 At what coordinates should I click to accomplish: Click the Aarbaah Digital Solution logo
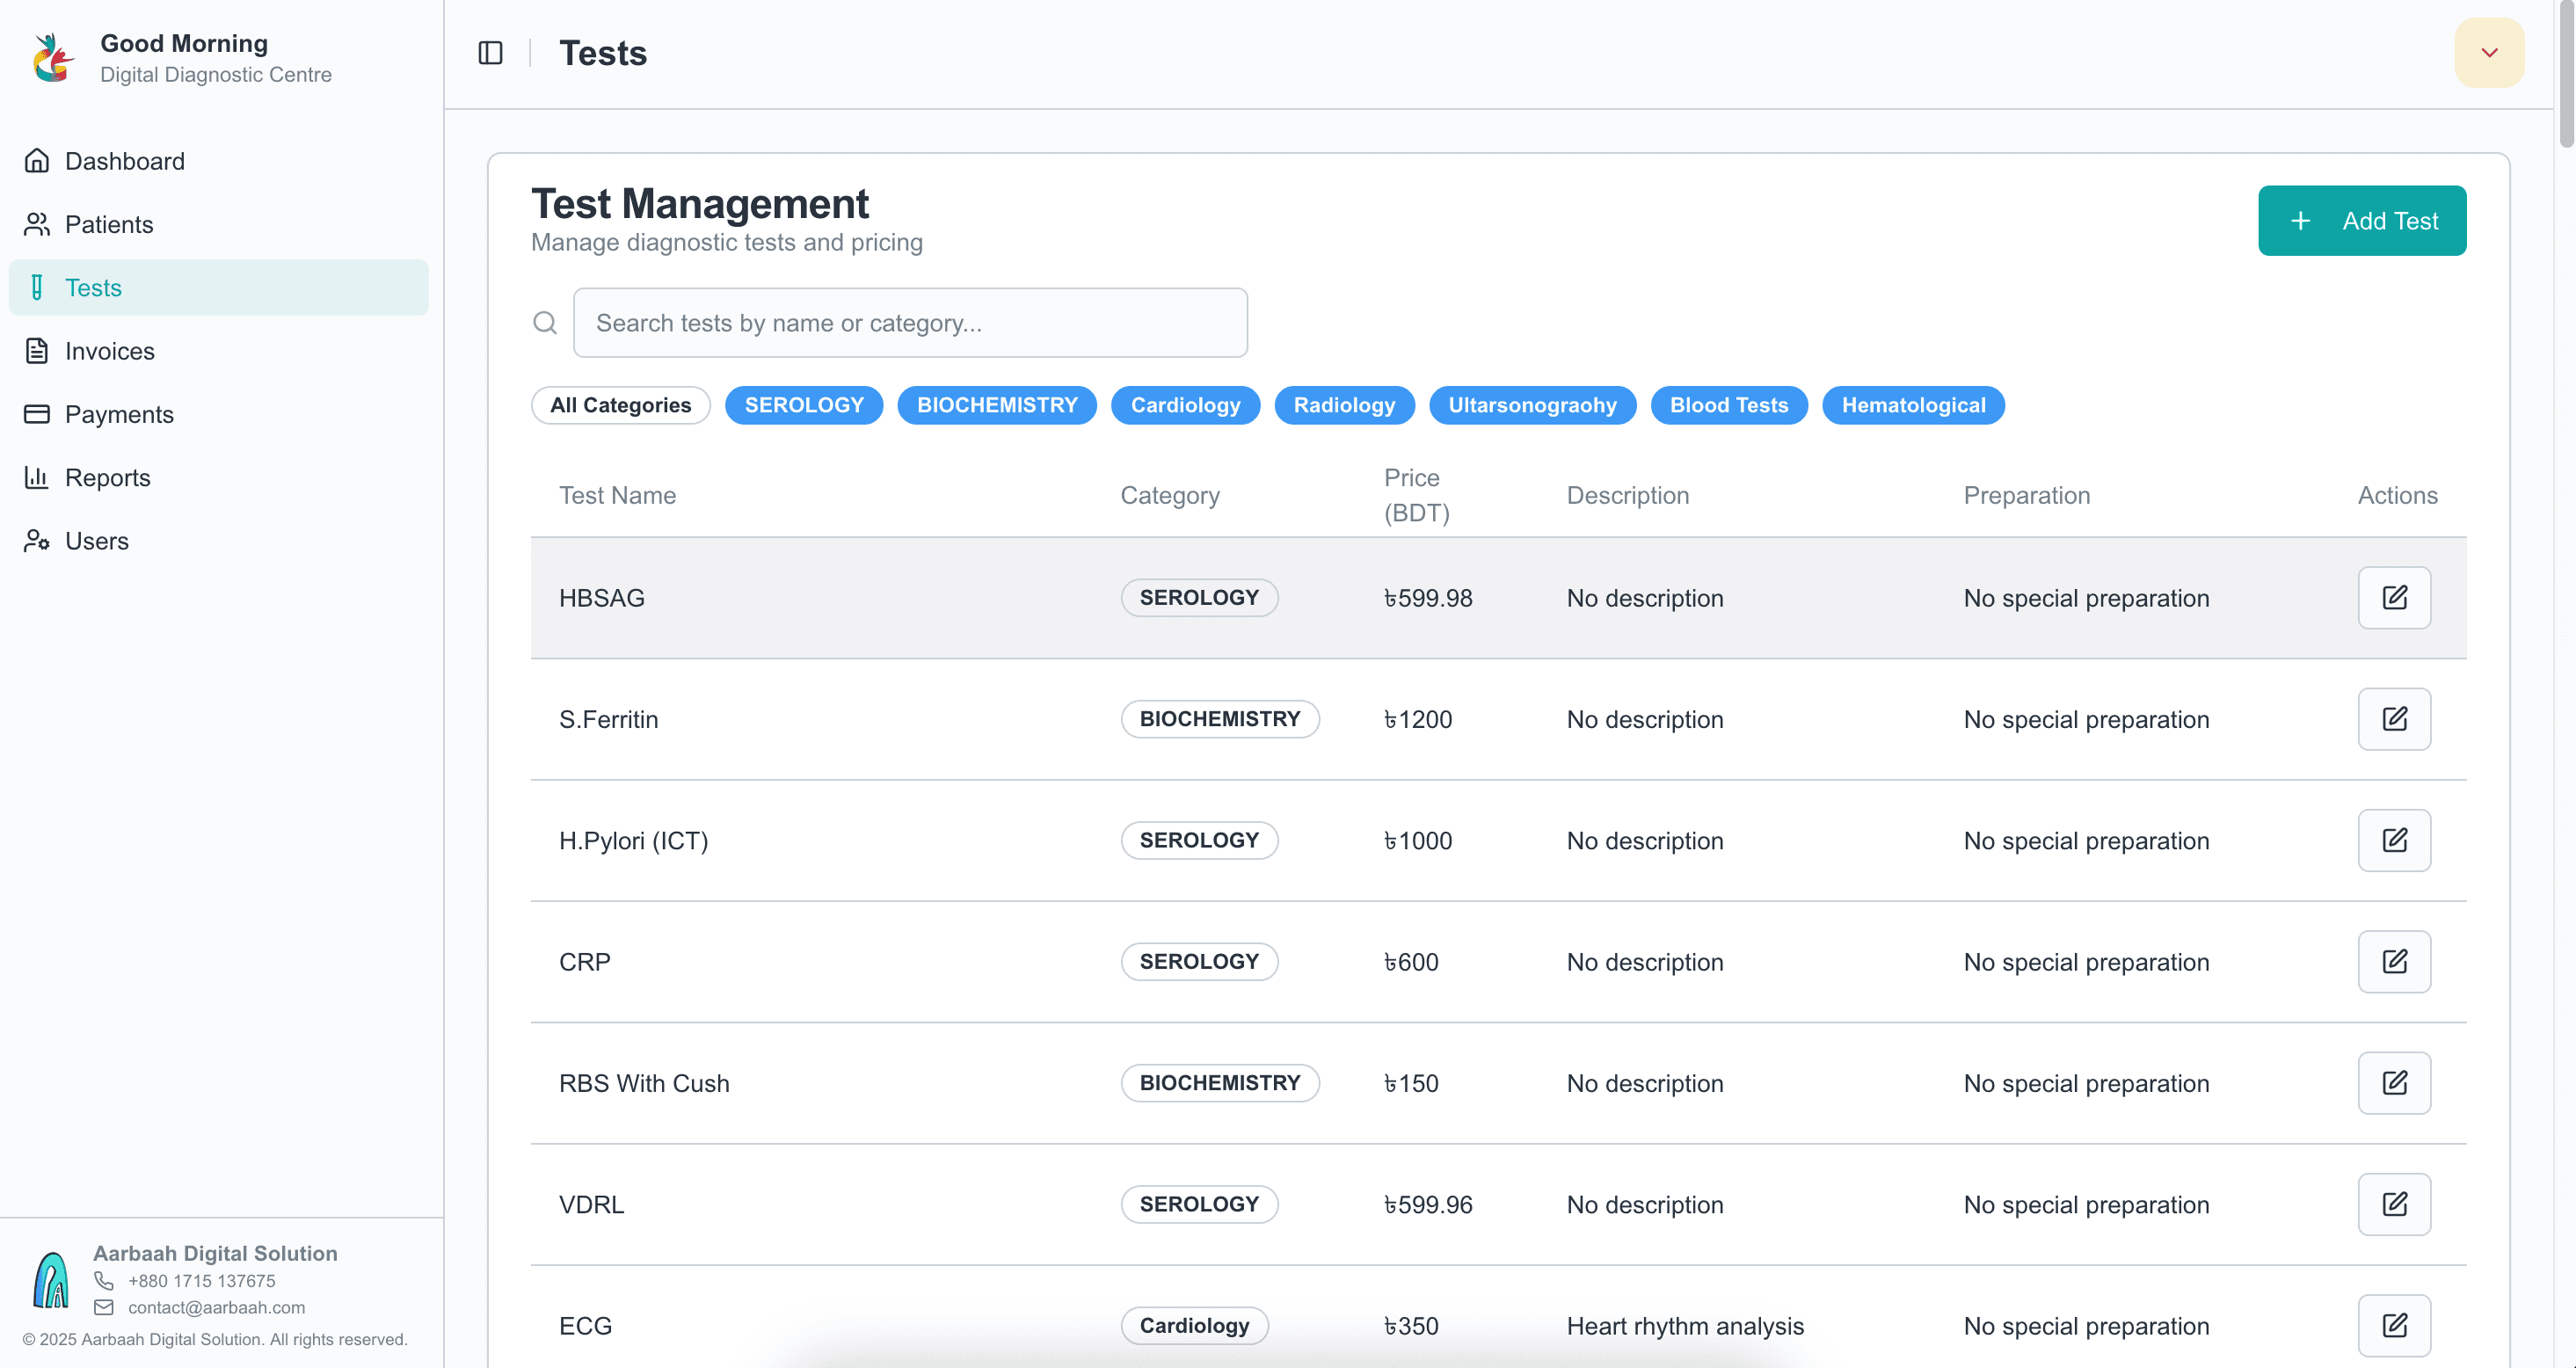click(51, 1280)
